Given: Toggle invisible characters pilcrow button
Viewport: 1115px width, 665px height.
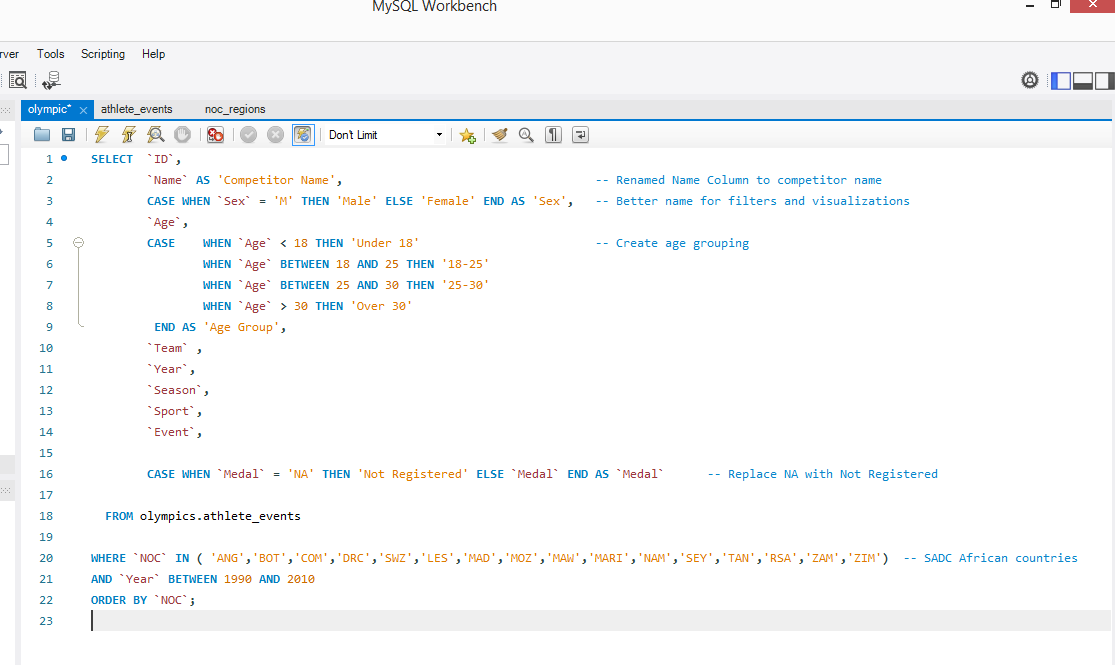Looking at the screenshot, I should 553,135.
